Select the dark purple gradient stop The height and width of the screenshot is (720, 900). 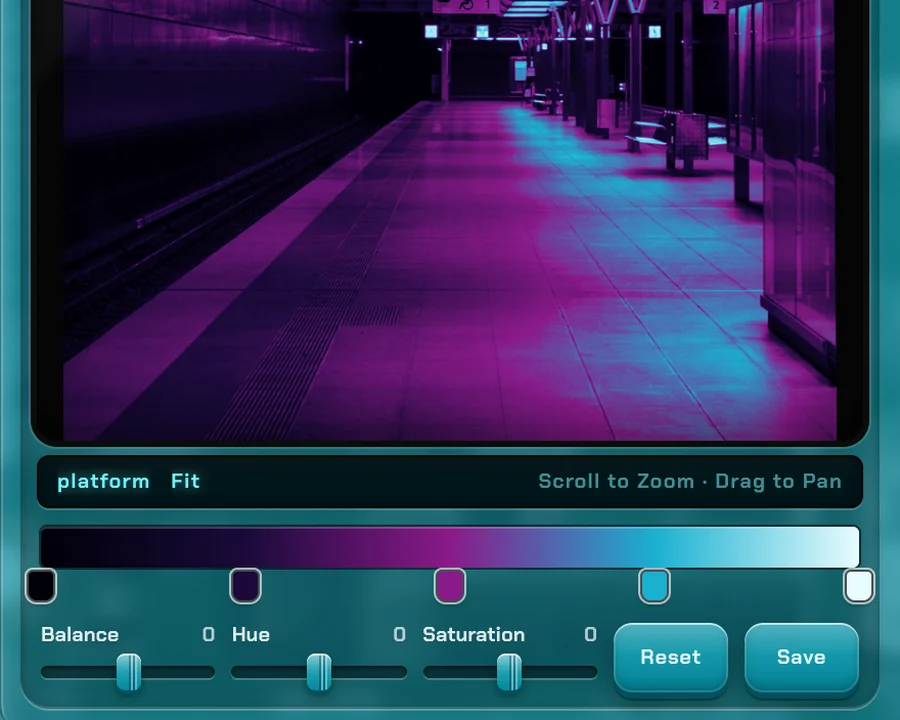tap(246, 586)
